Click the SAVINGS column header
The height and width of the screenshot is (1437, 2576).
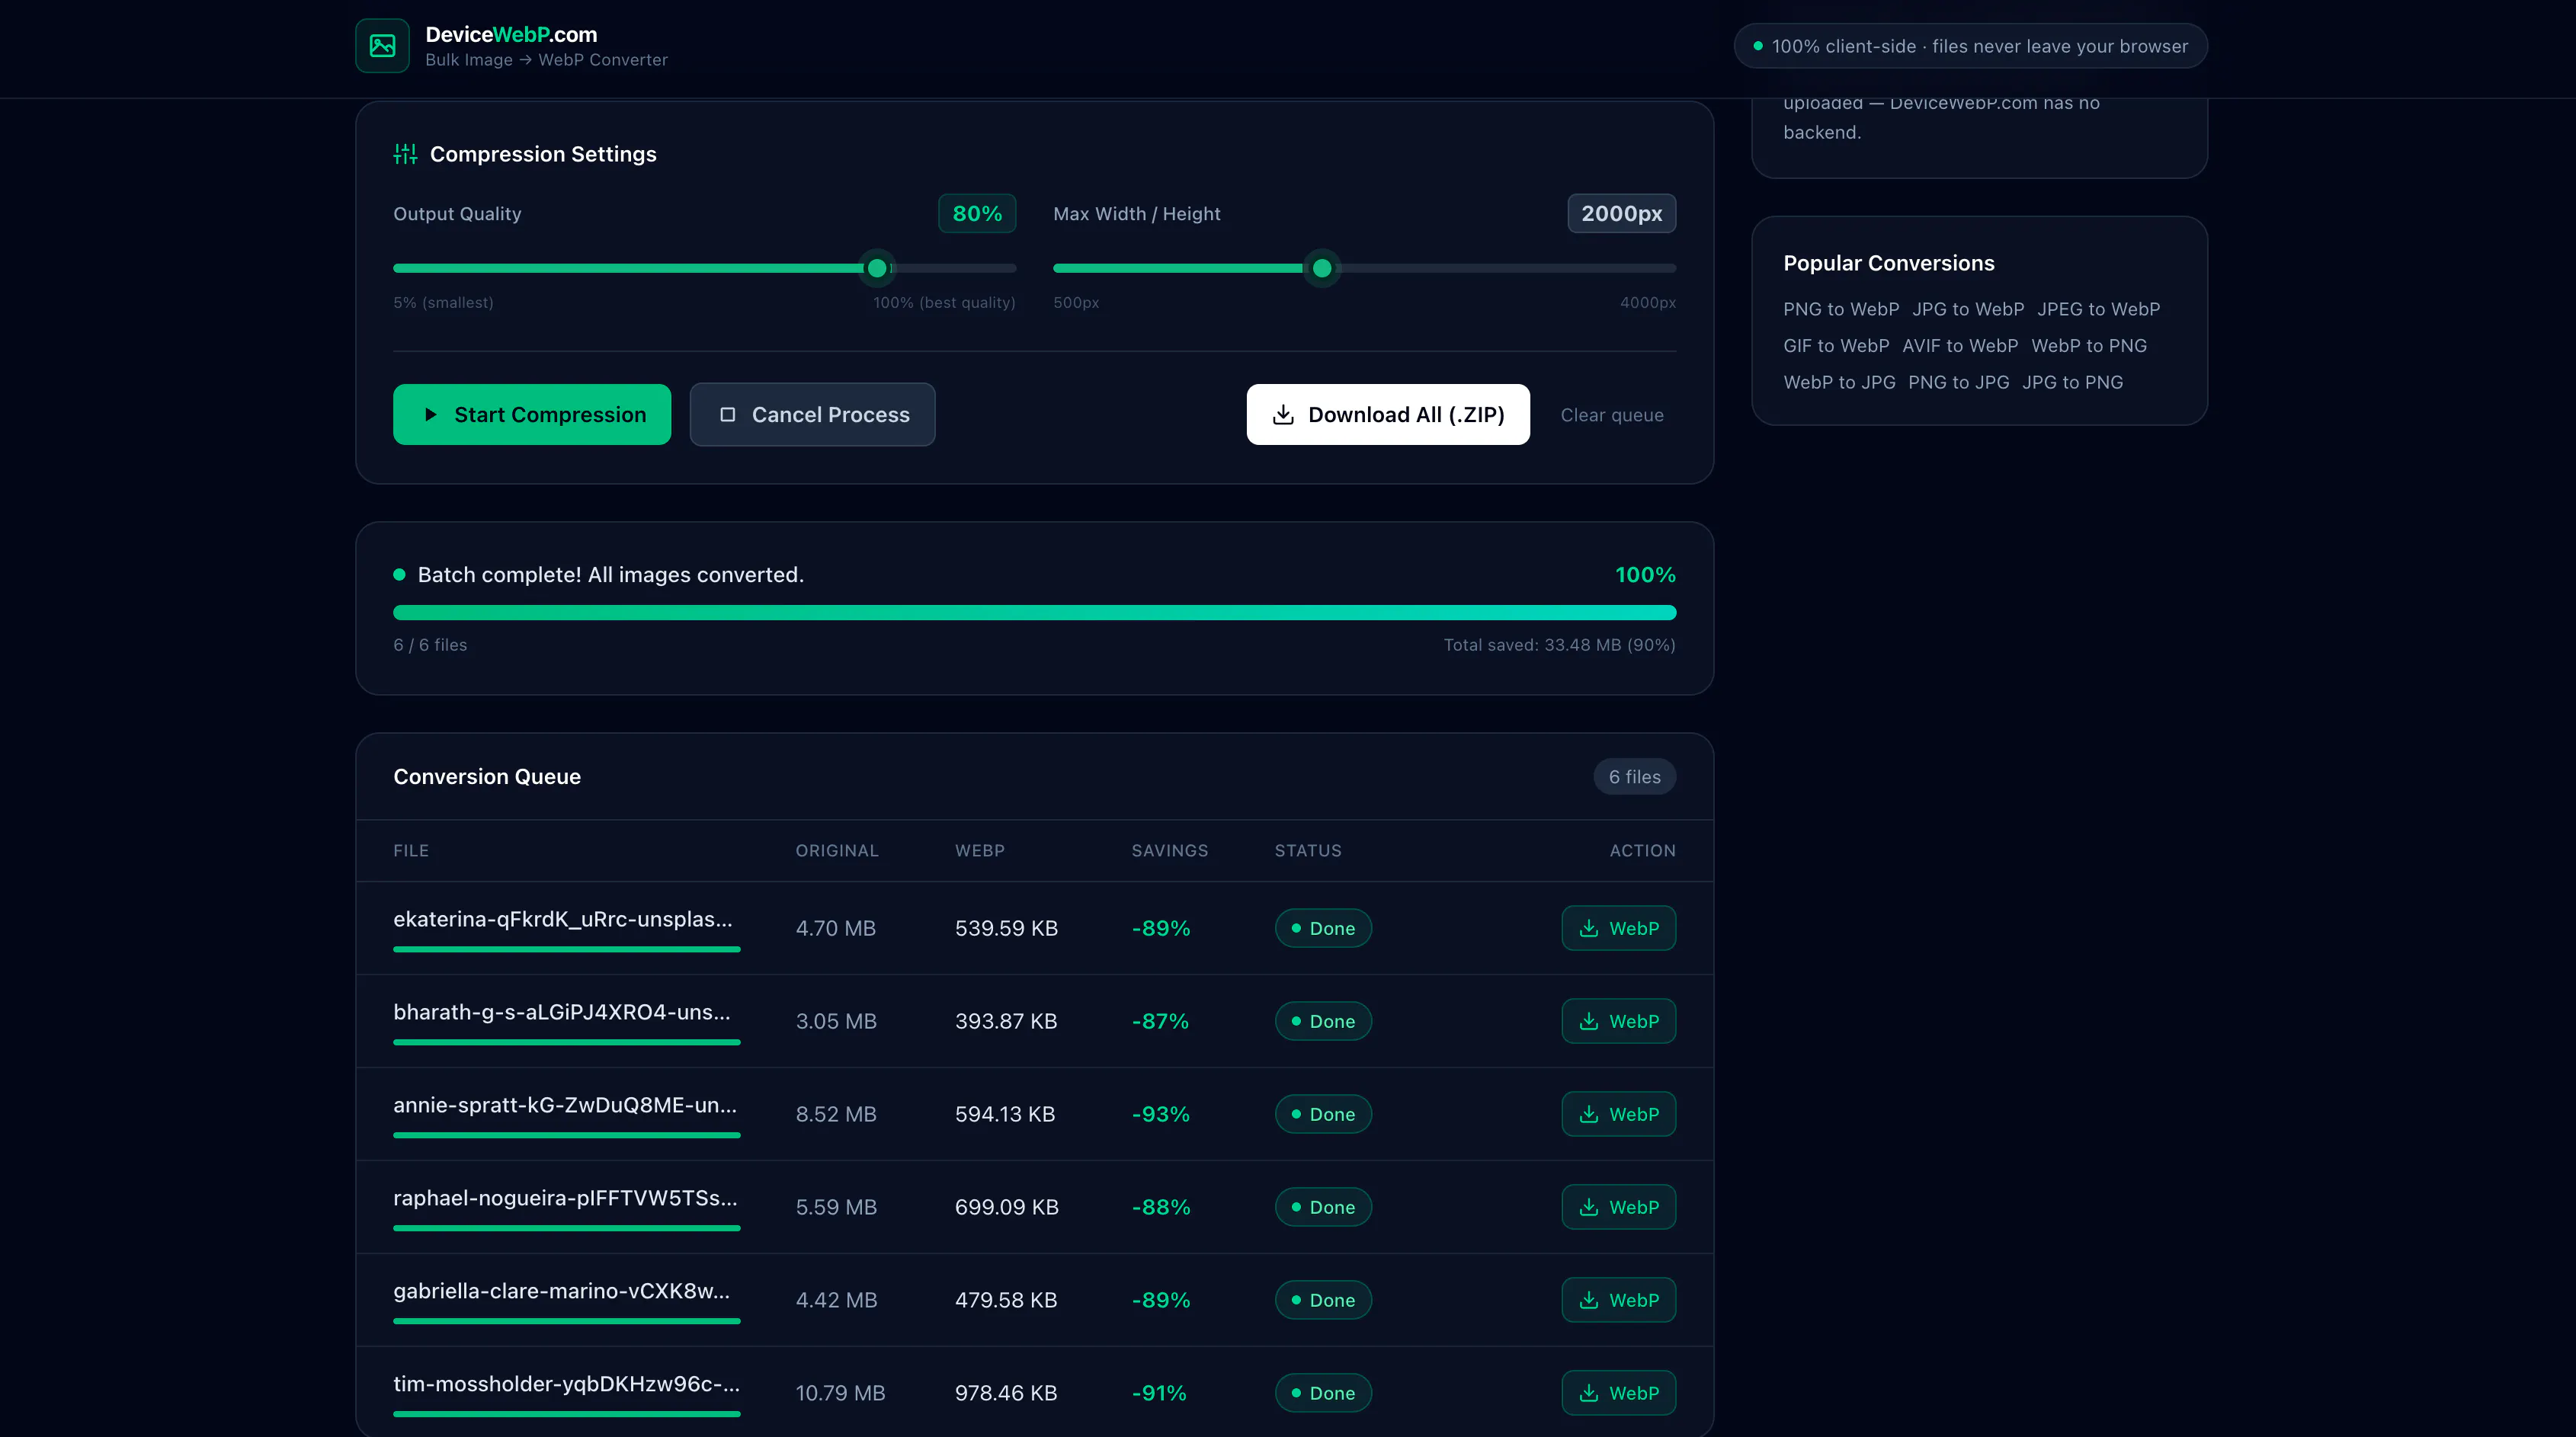point(1169,851)
